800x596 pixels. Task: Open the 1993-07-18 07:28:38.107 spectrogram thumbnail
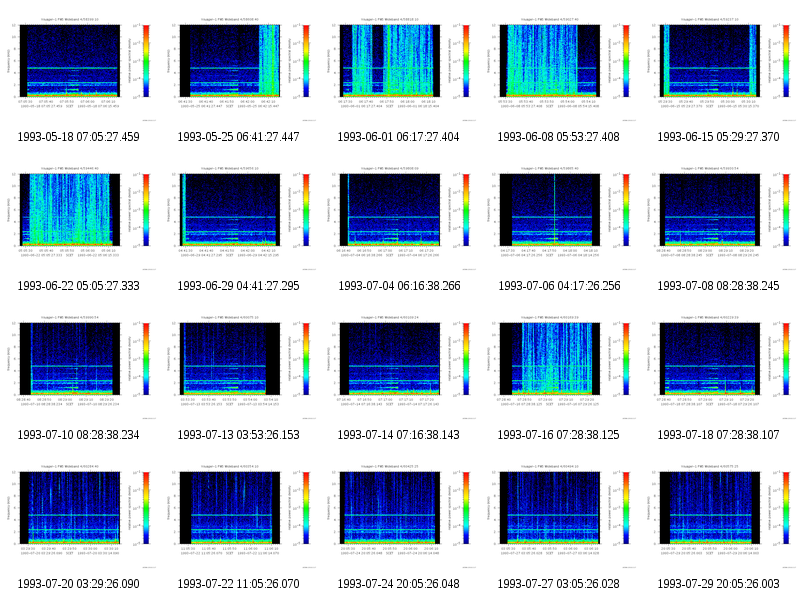pos(718,367)
